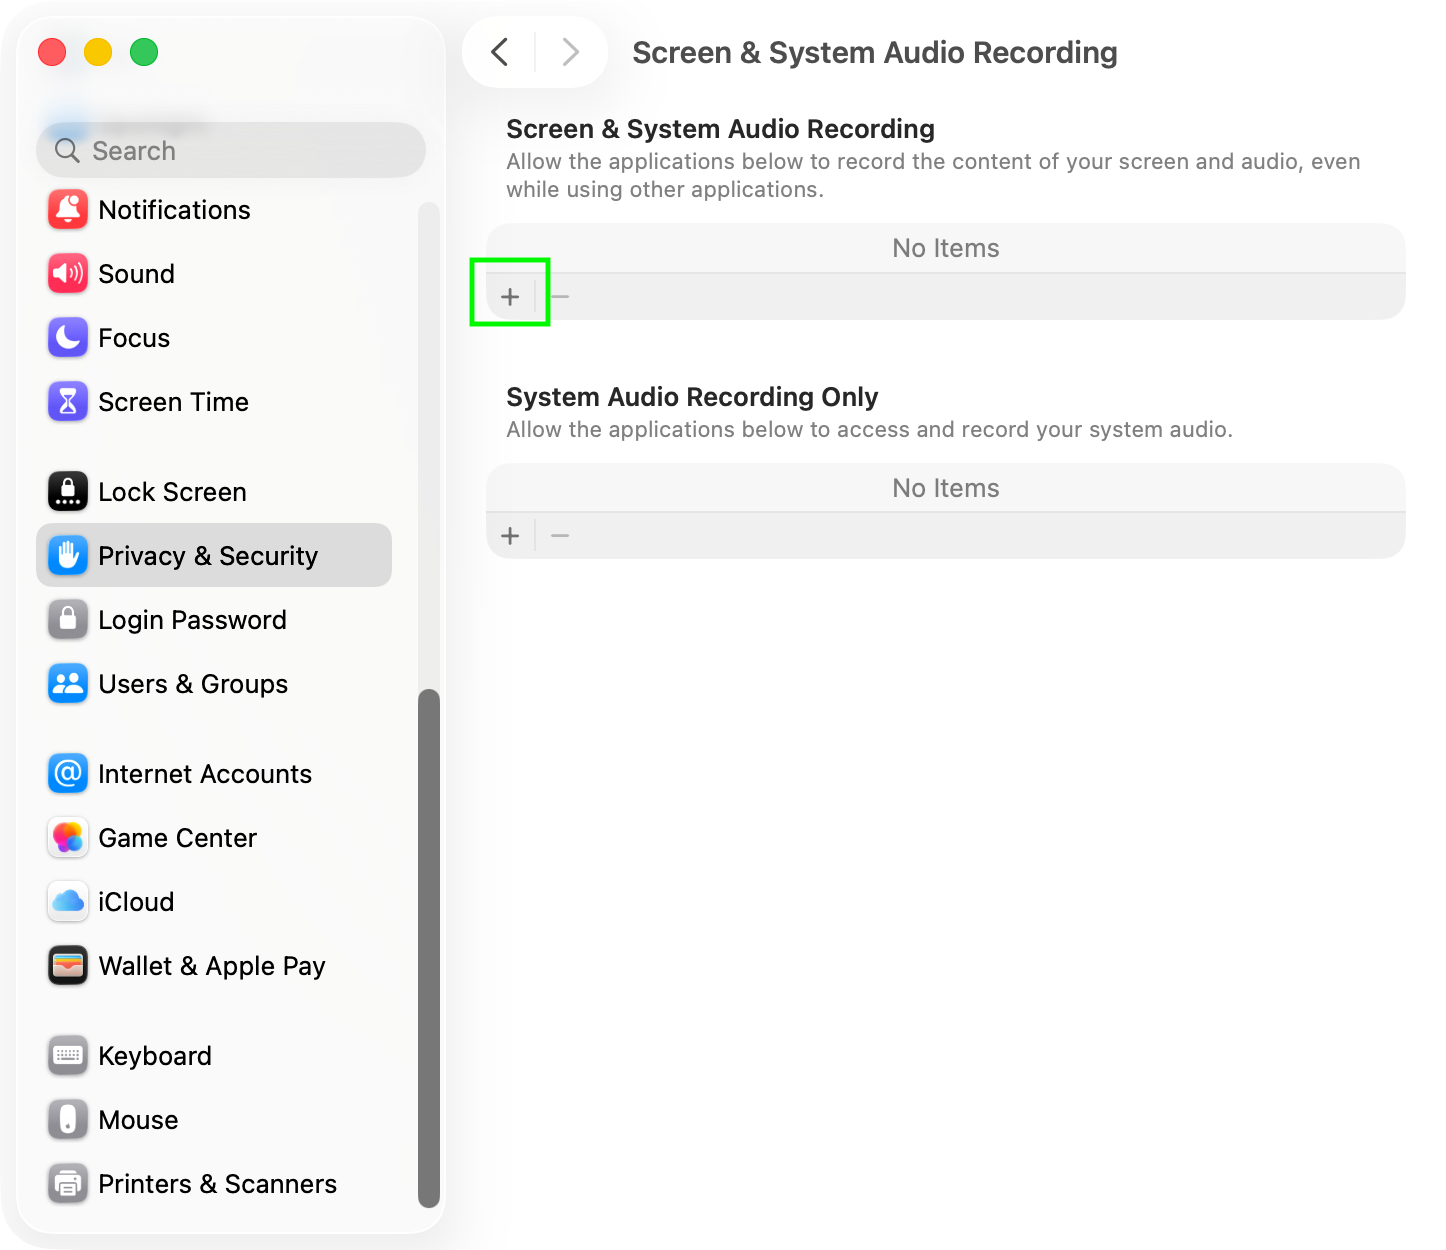
Task: Open Sound settings via speaker icon
Action: coord(68,274)
